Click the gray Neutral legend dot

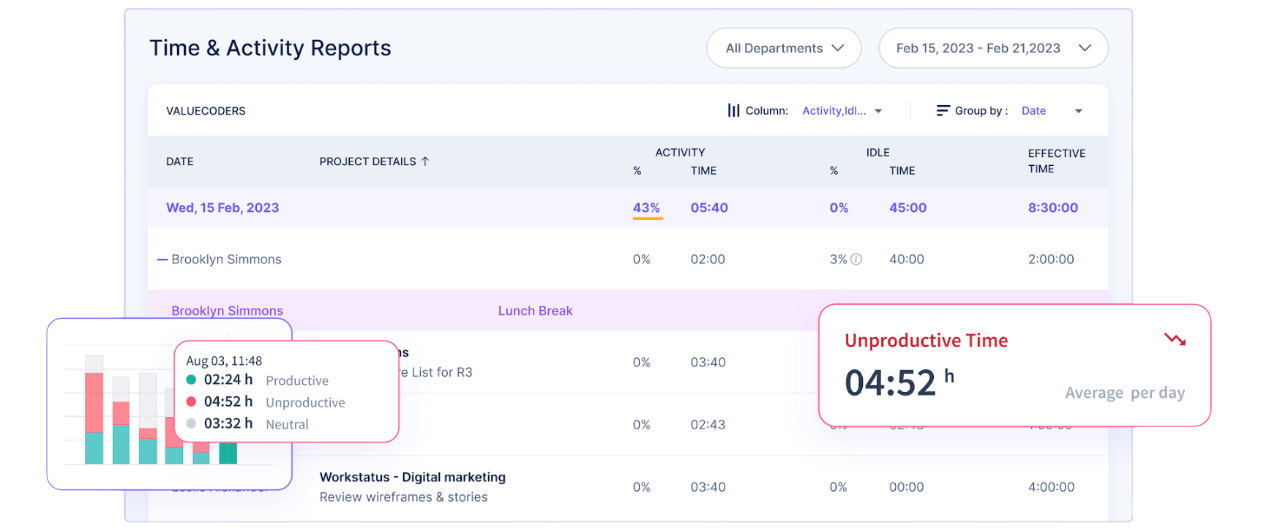coord(191,424)
